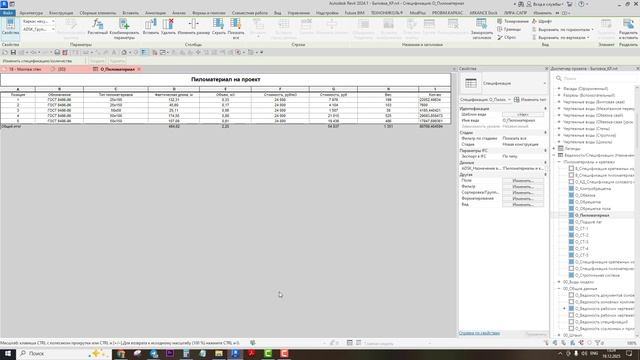The width and height of the screenshot is (640, 360).
Task: Click the project browser search field
Action: (596, 78)
